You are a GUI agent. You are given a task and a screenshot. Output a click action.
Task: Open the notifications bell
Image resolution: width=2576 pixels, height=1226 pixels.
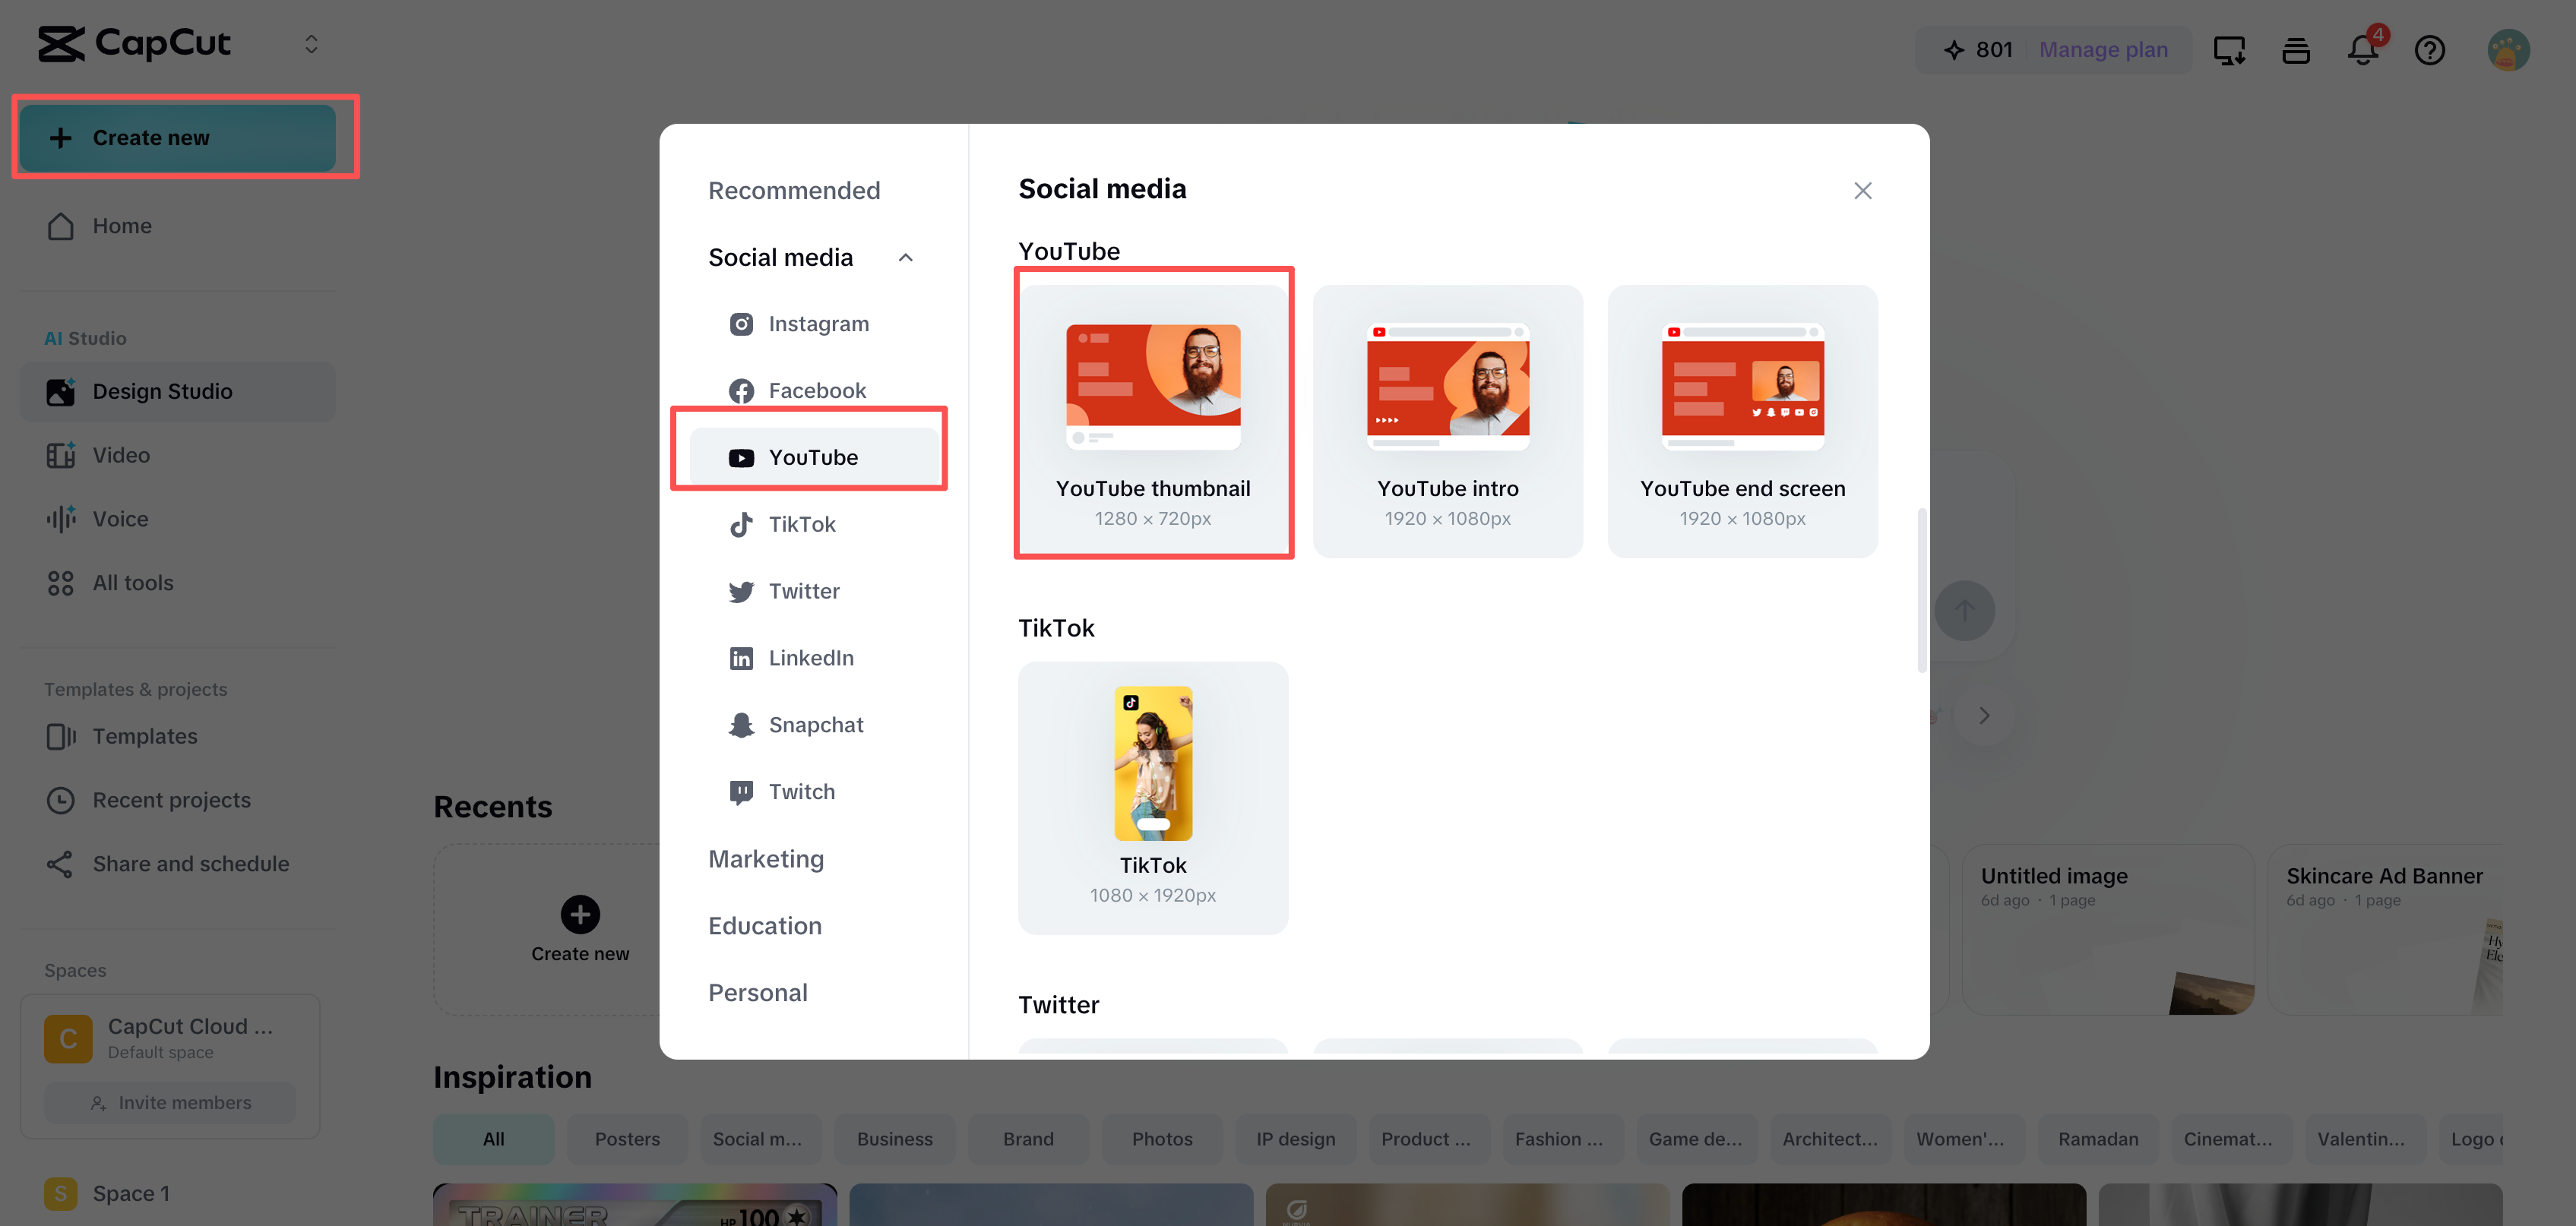pyautogui.click(x=2362, y=49)
